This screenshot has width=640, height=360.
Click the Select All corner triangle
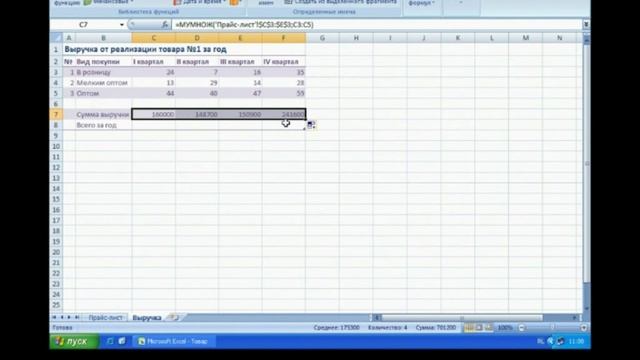click(x=56, y=38)
